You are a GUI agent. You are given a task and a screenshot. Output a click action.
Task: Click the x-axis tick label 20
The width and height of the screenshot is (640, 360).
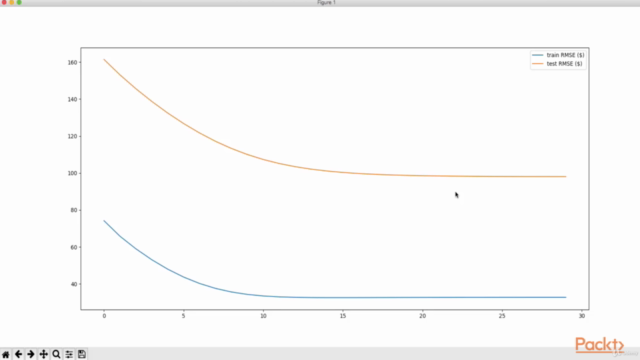click(422, 316)
